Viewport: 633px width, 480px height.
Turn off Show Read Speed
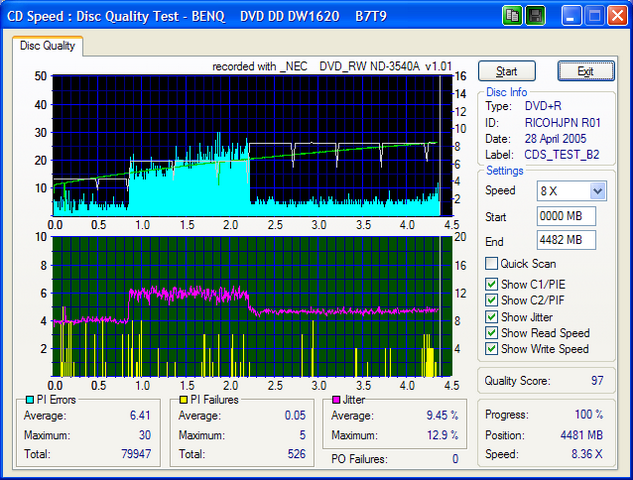[x=491, y=333]
